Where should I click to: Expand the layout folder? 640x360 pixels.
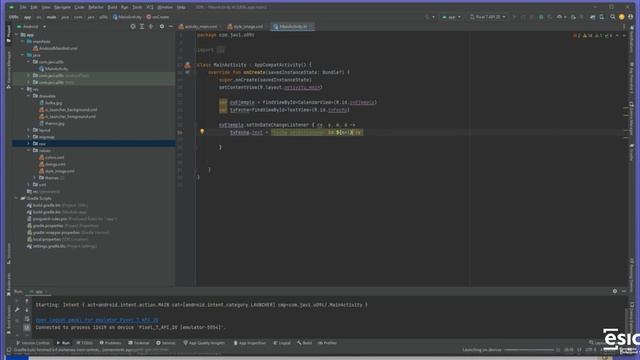click(29, 130)
